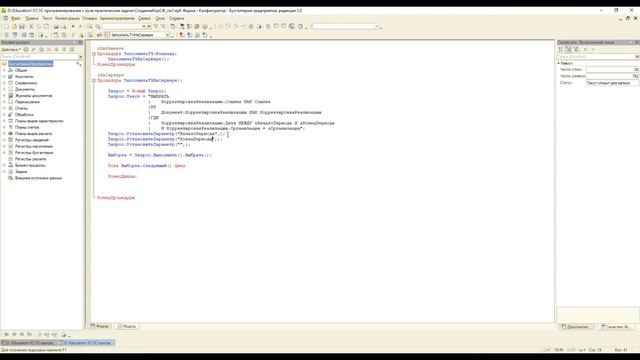Click the alphabetical sort icon in properties
Viewport: 640px width, 360px height.
click(568, 49)
